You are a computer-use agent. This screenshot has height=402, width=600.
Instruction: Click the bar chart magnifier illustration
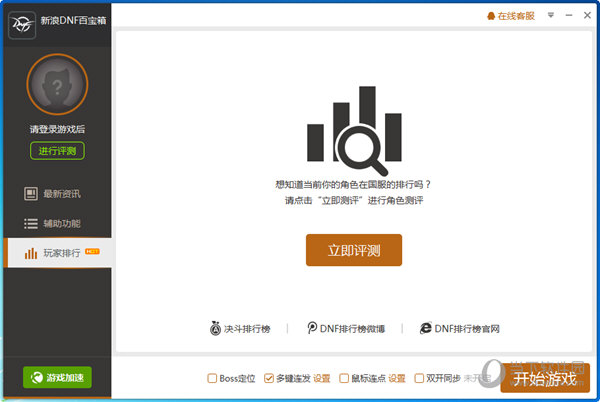click(x=354, y=131)
